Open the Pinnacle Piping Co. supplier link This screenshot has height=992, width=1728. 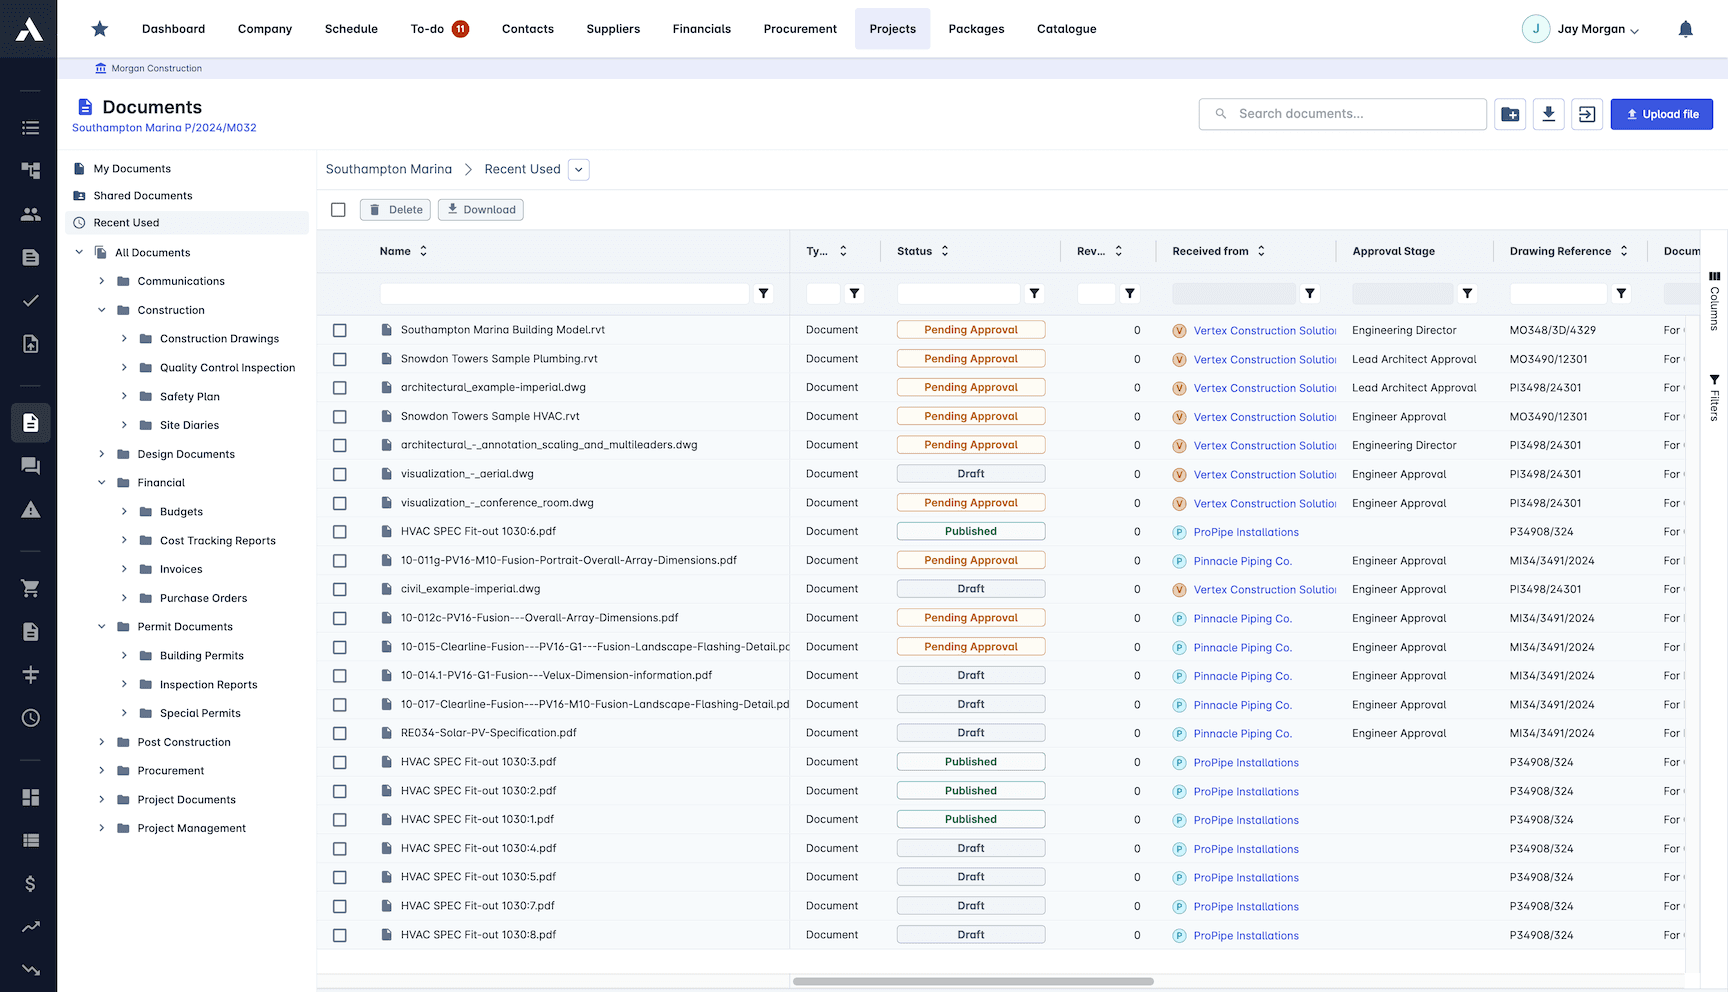point(1243,561)
